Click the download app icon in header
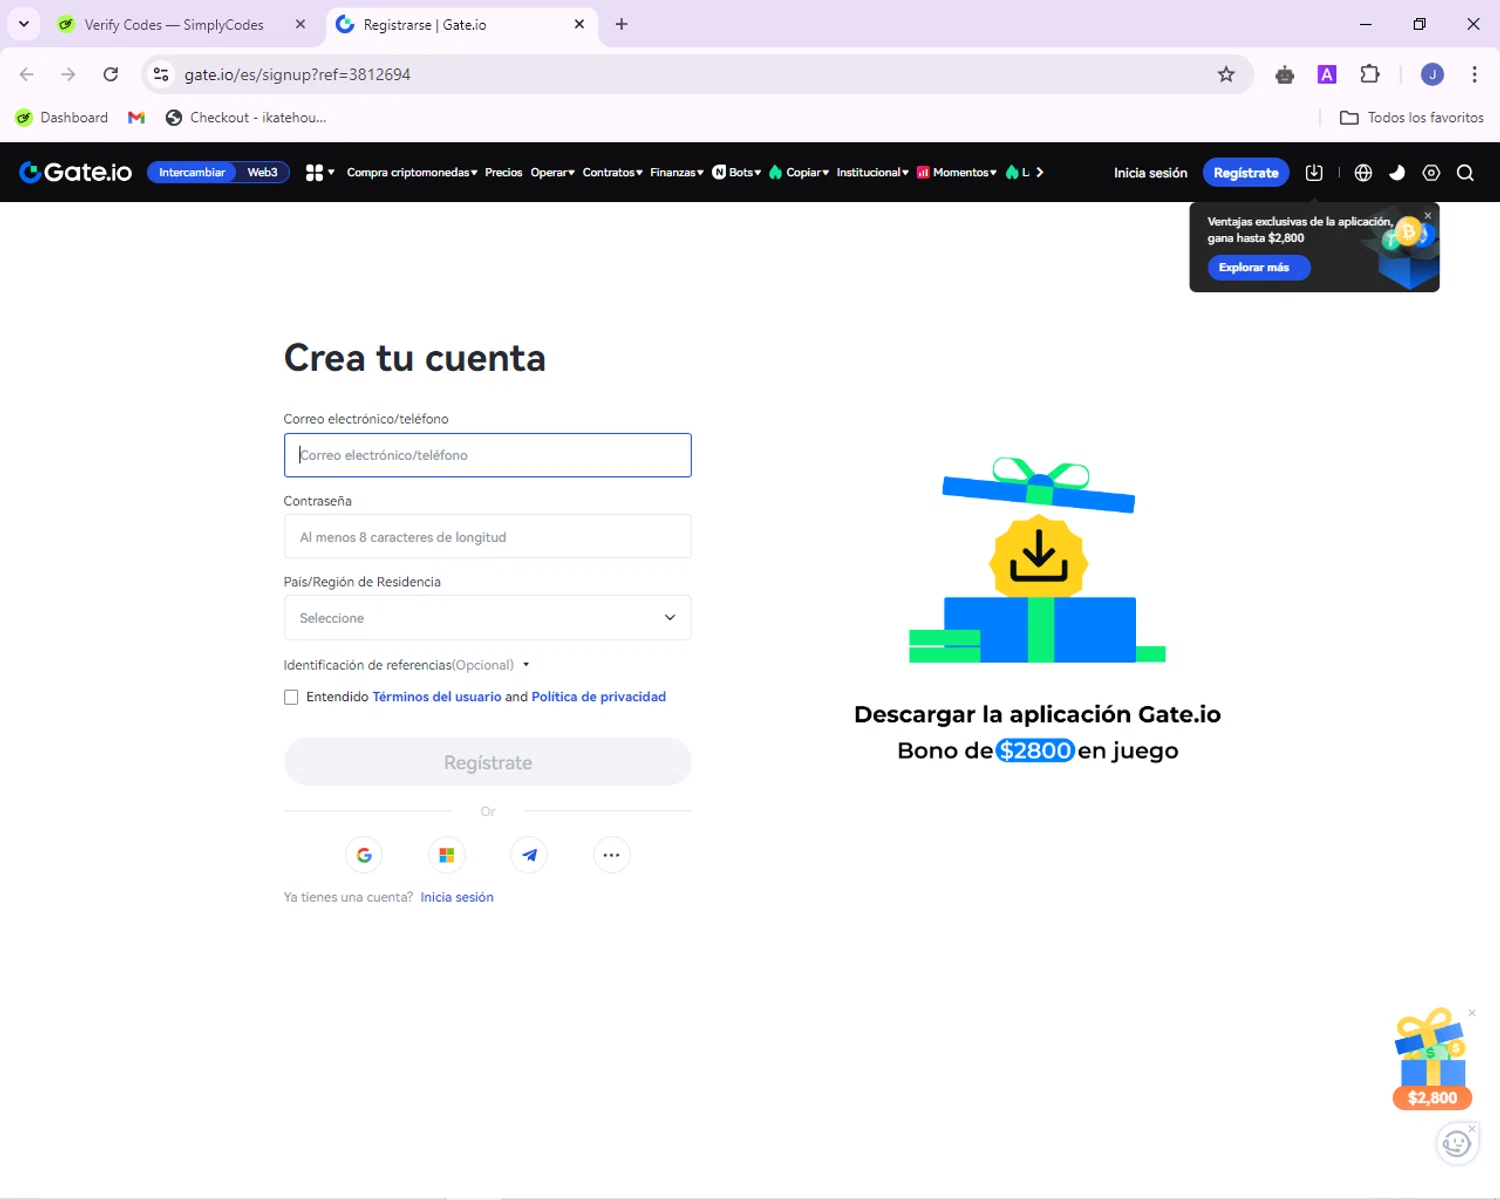Viewport: 1500px width, 1200px height. [x=1314, y=172]
